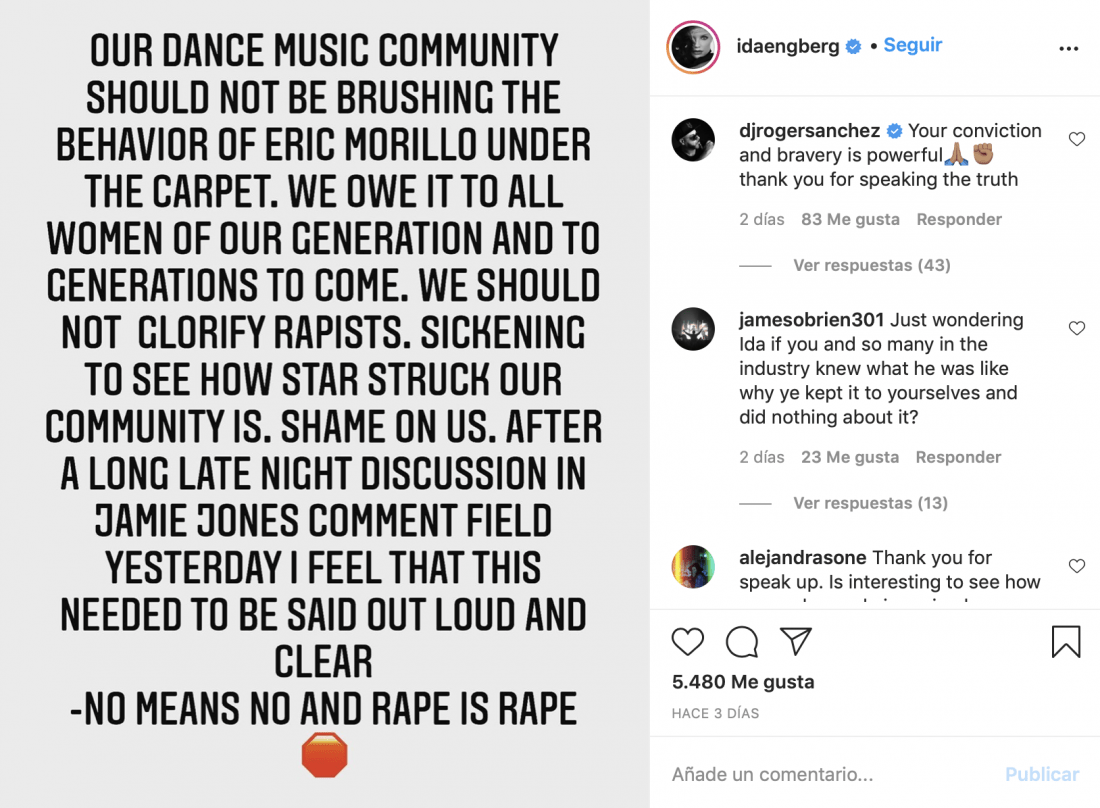
Task: Expand the 43 replies under djrogersanchez
Action: point(871,265)
